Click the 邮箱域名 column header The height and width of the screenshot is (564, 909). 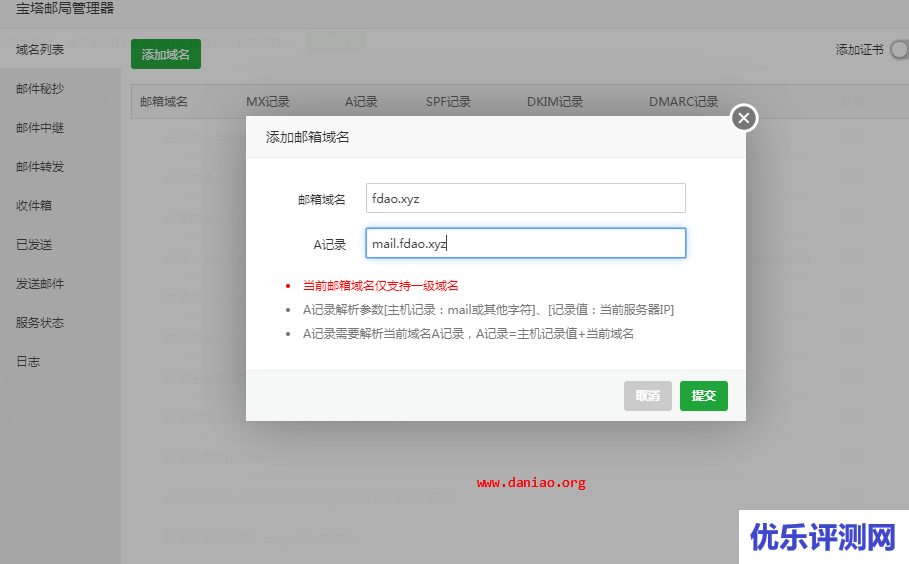coord(163,102)
